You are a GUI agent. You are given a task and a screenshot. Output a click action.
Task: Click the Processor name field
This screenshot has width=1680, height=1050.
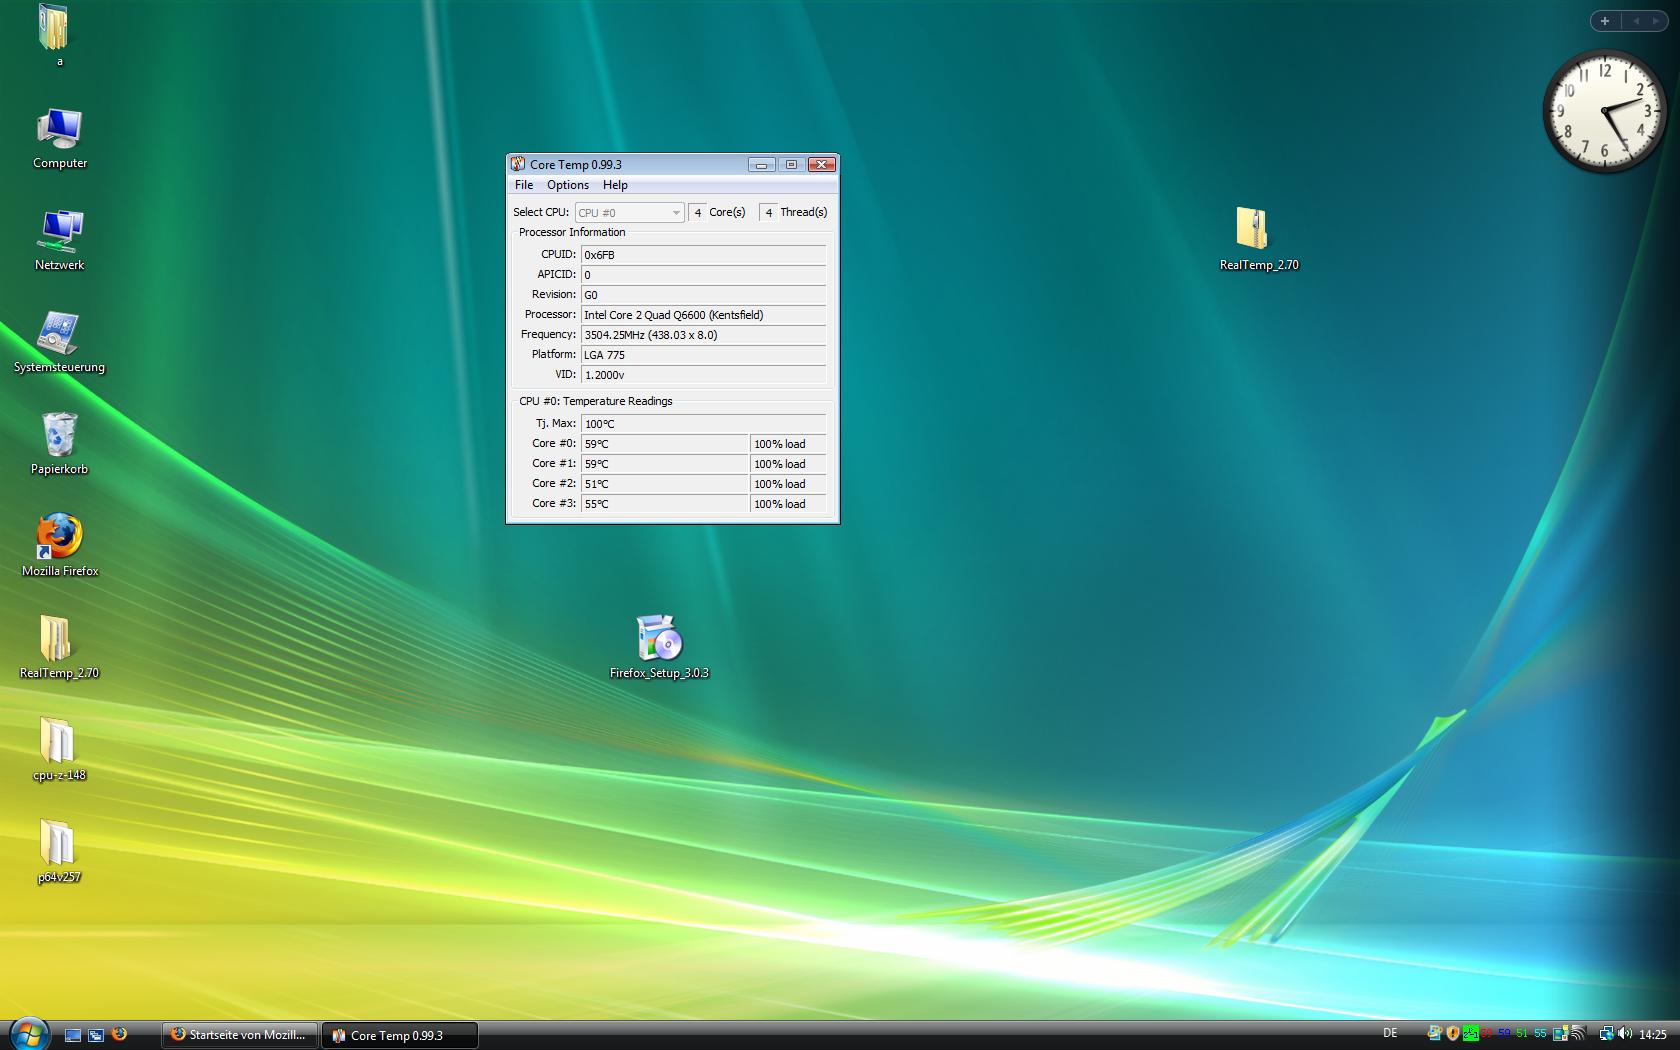[x=703, y=315]
